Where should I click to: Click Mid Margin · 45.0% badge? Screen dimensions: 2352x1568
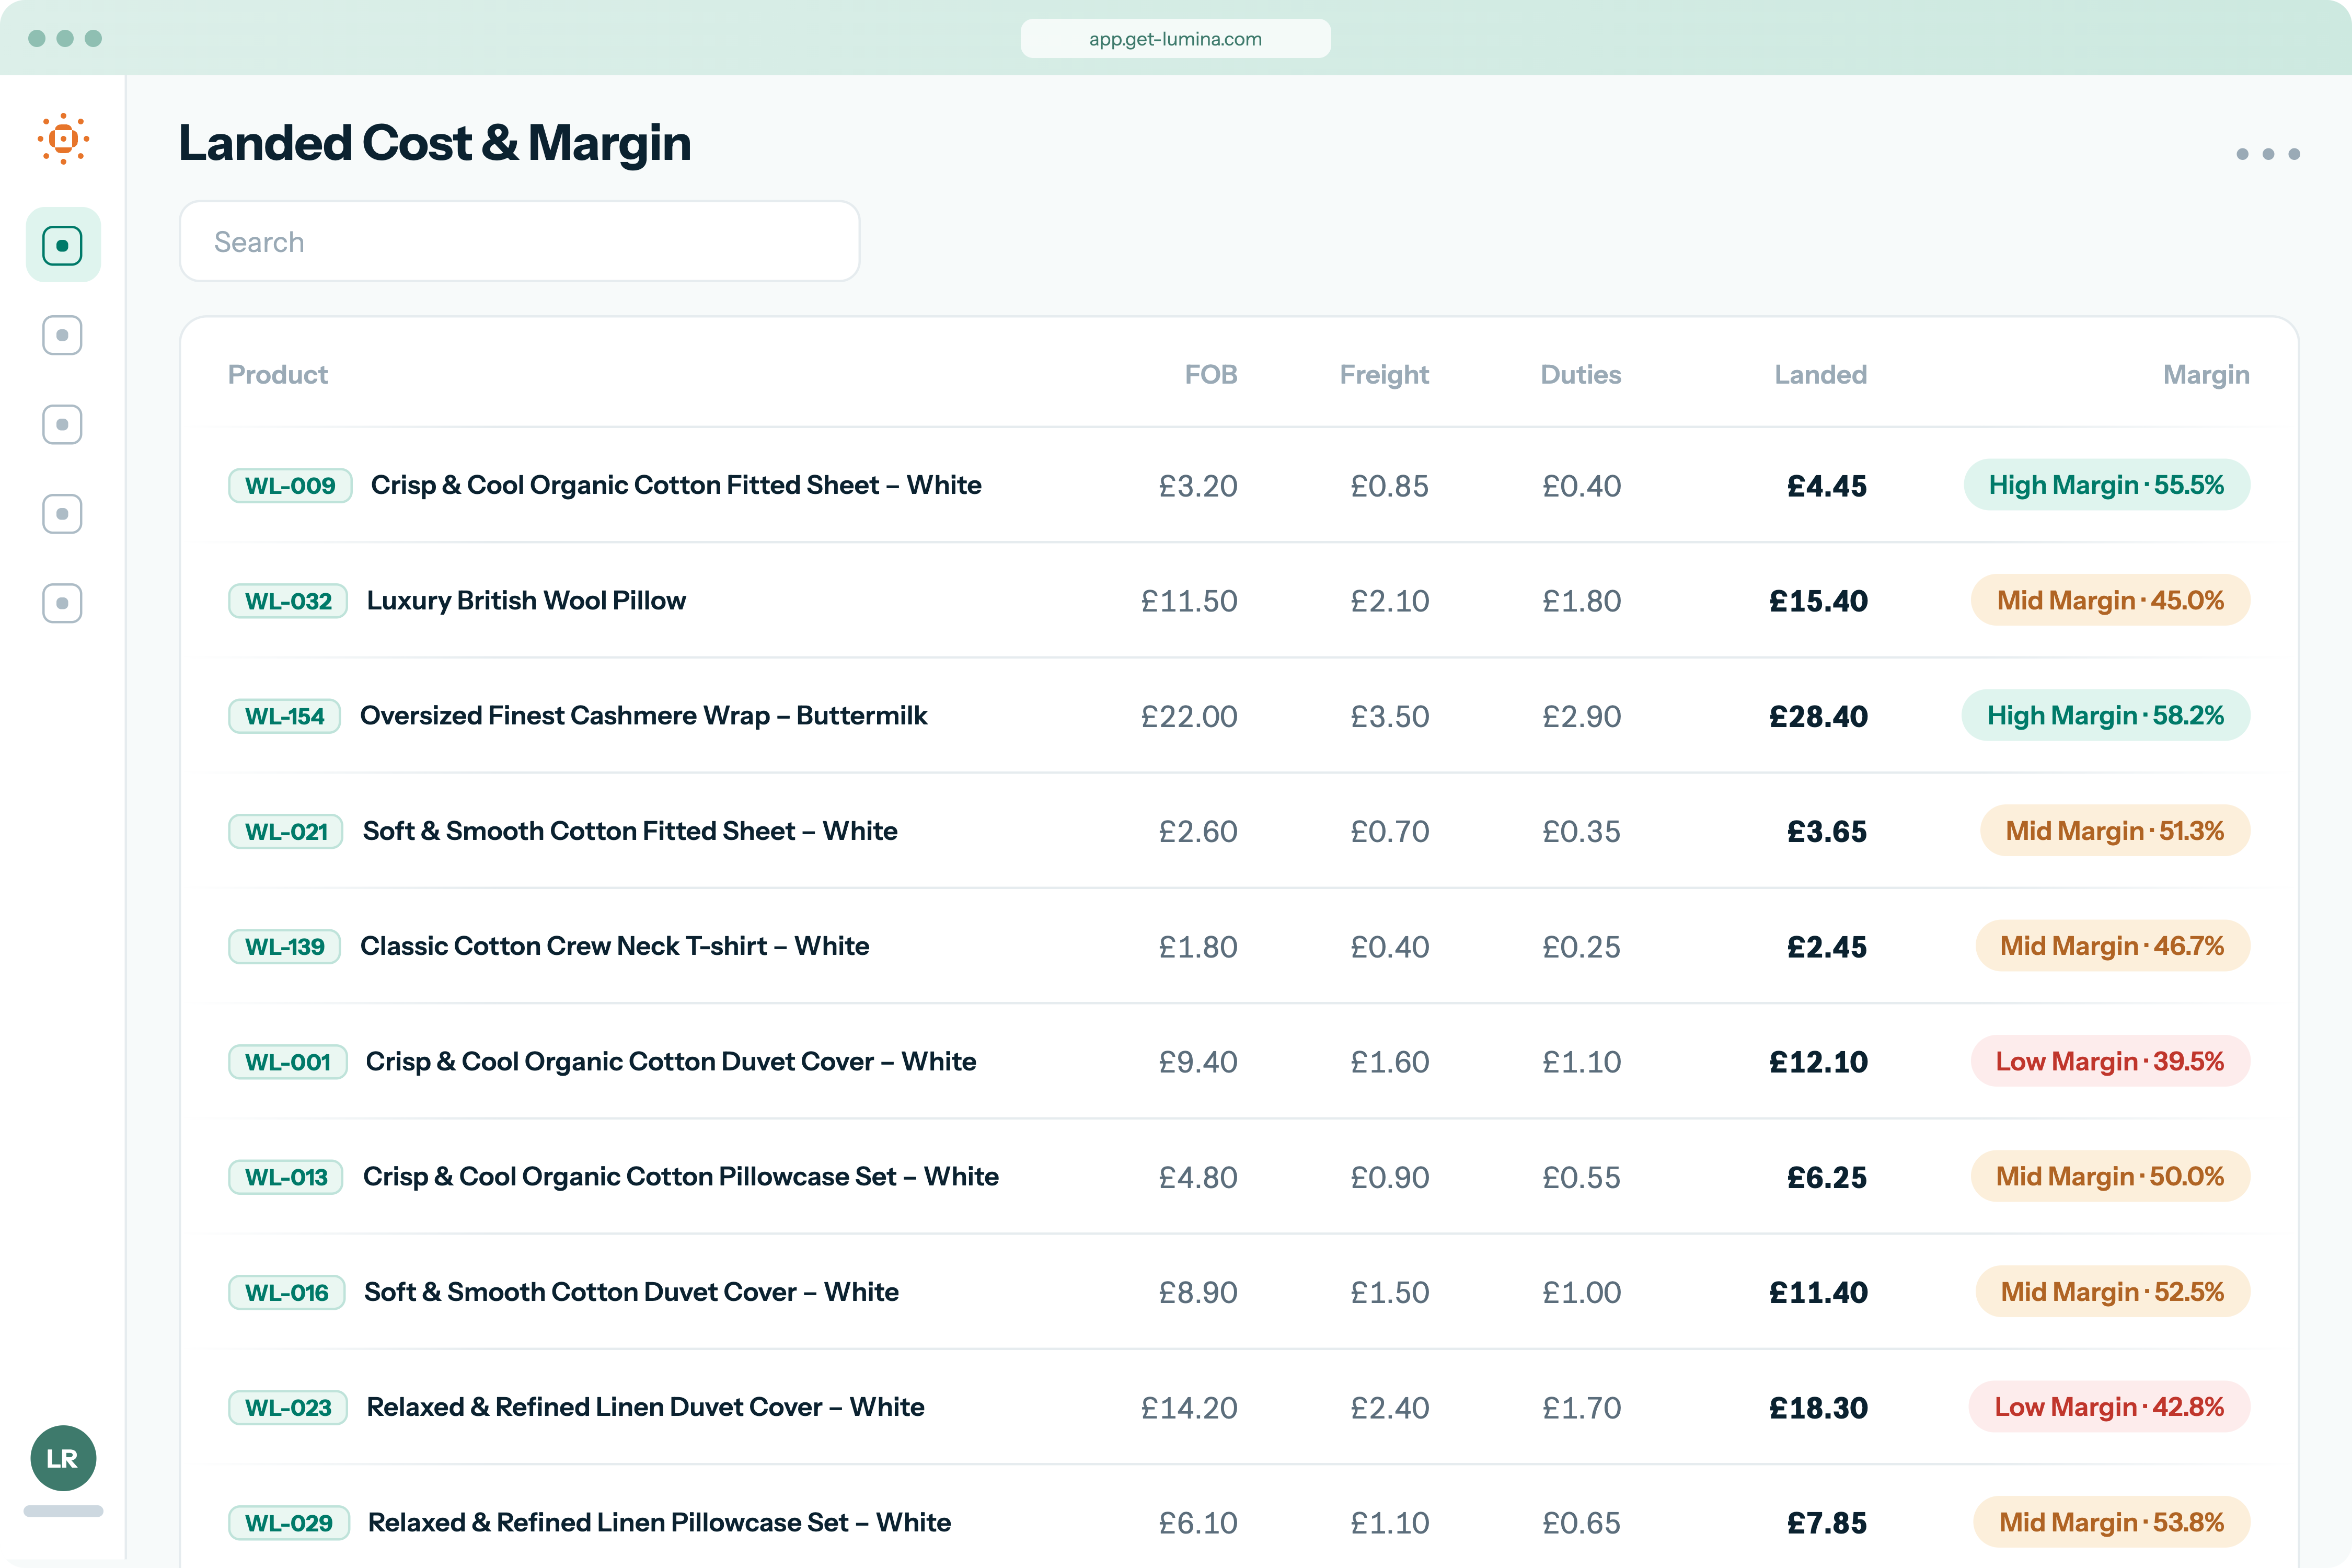(x=2110, y=600)
